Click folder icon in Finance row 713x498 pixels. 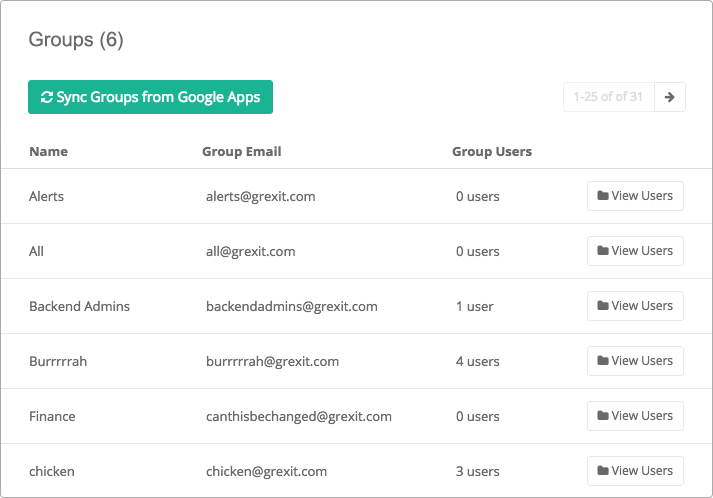603,416
